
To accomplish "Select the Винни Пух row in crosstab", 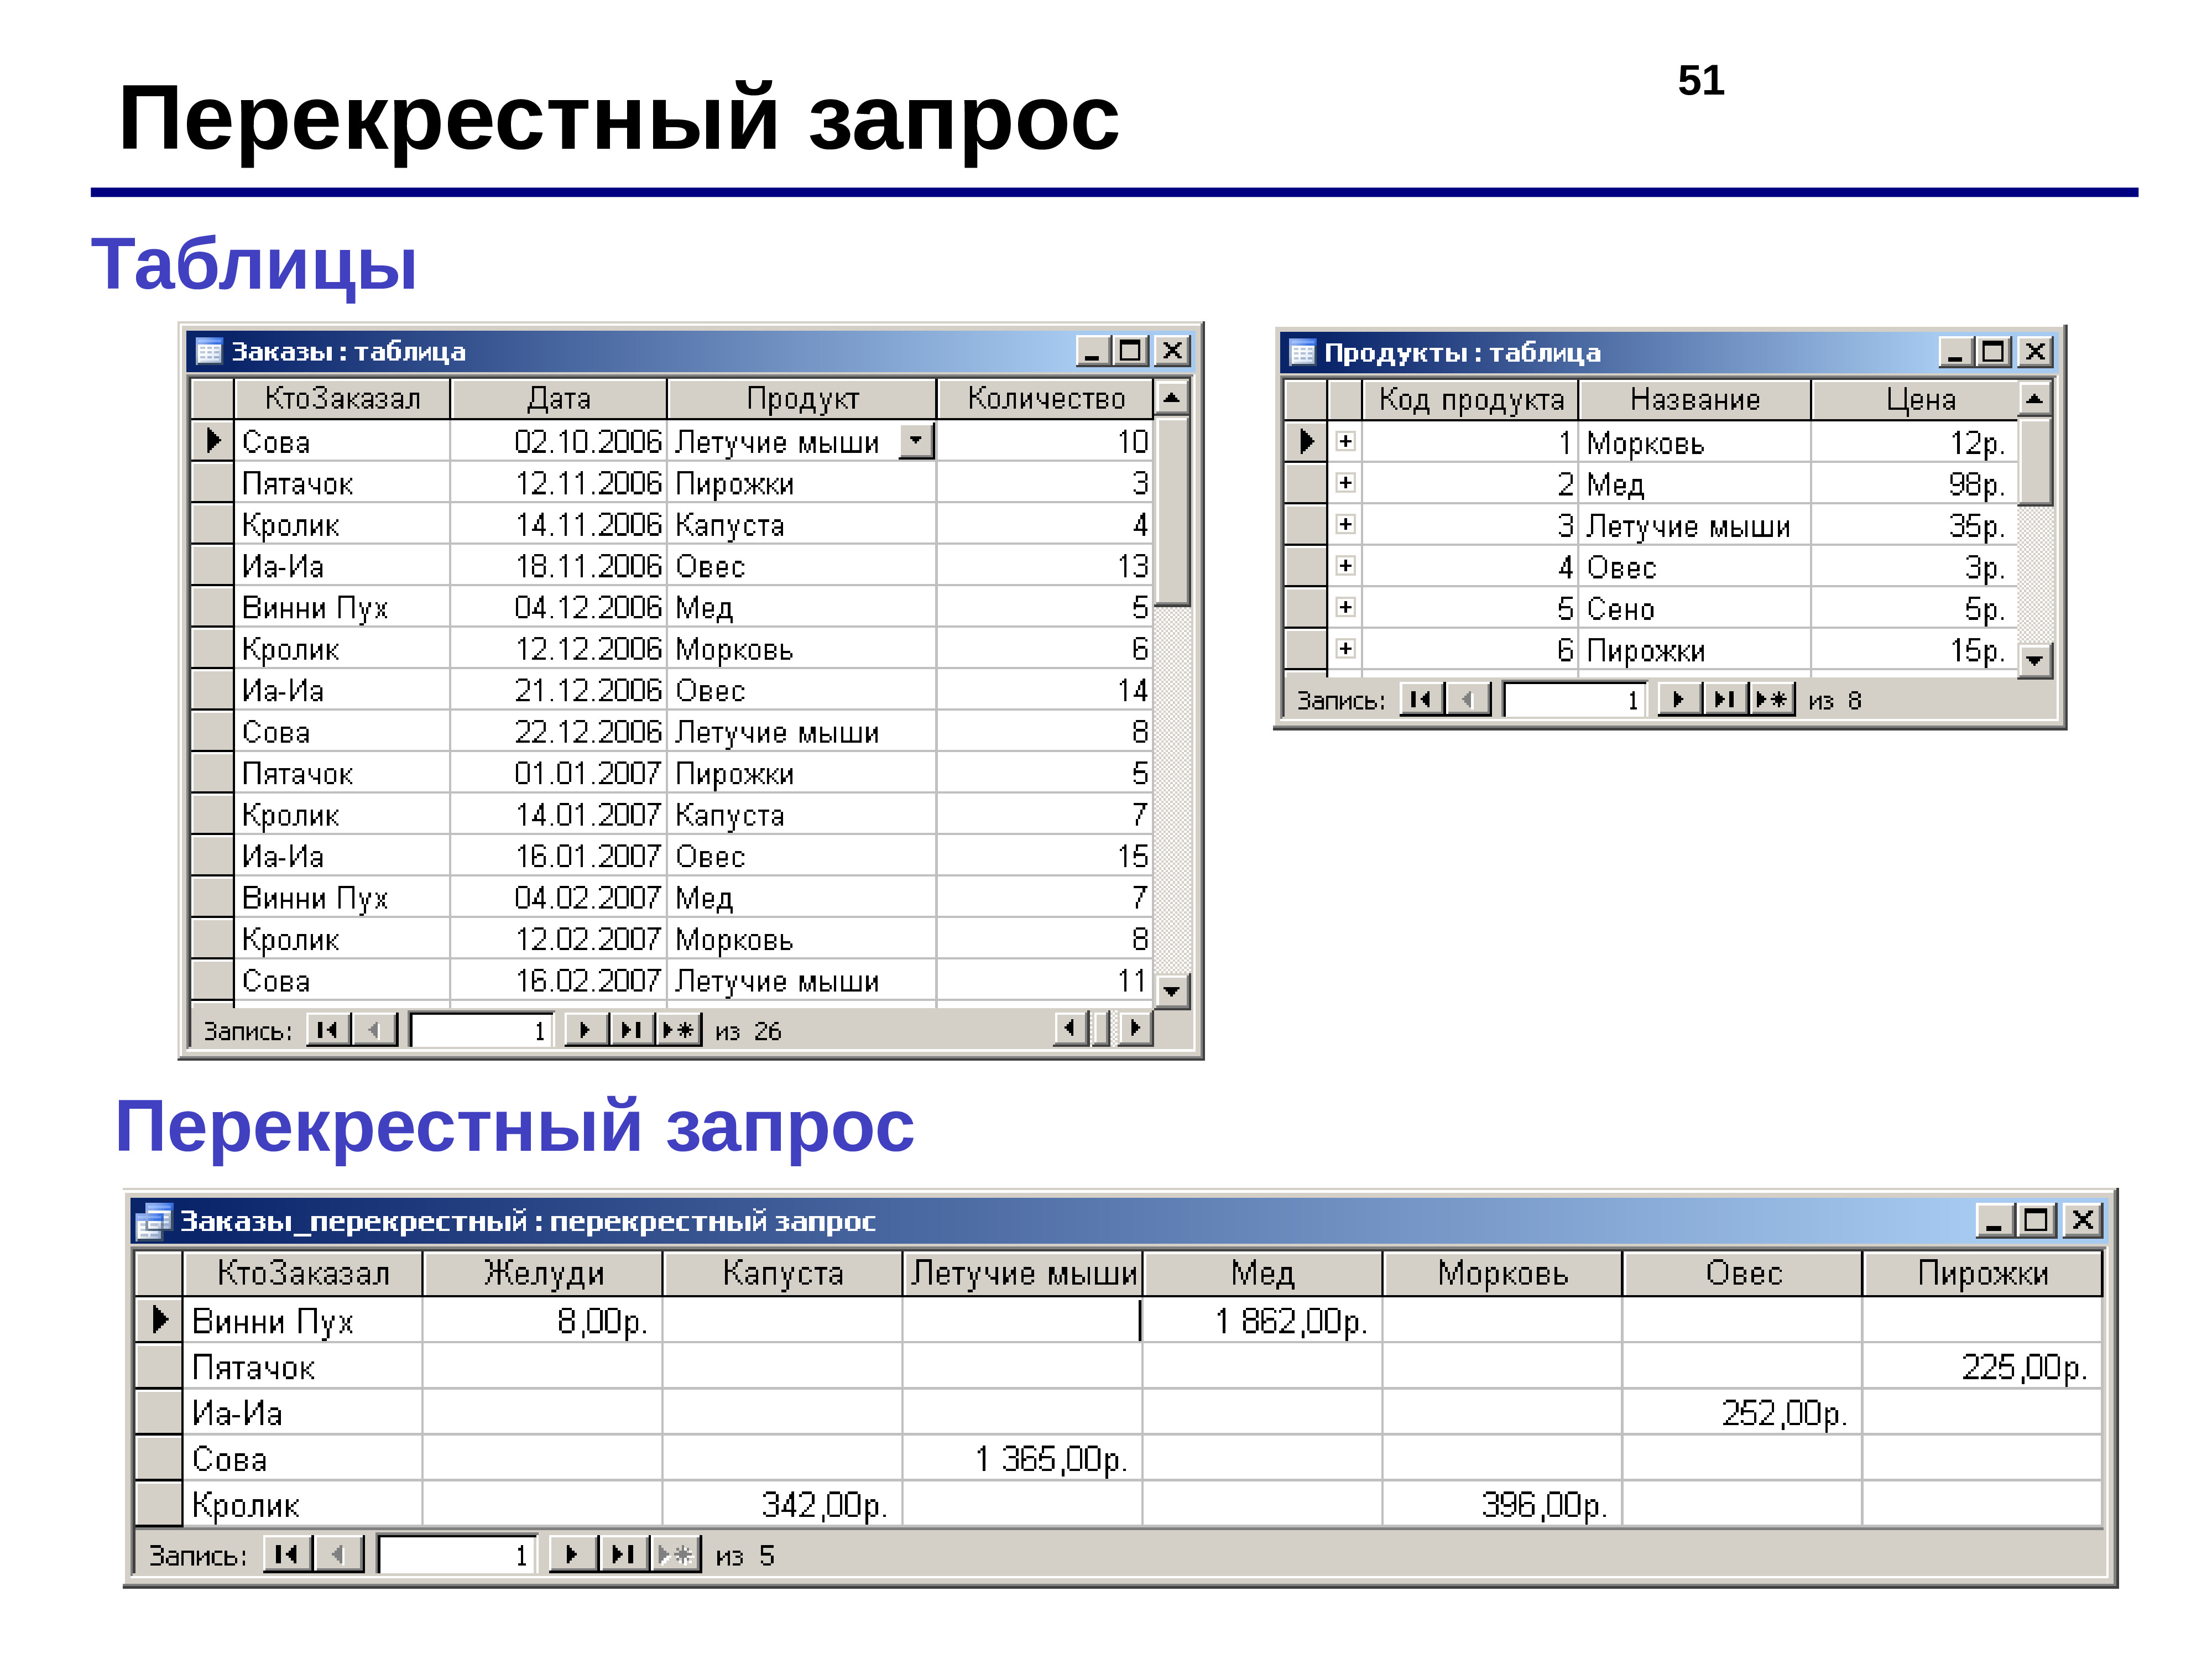I will pos(159,1320).
